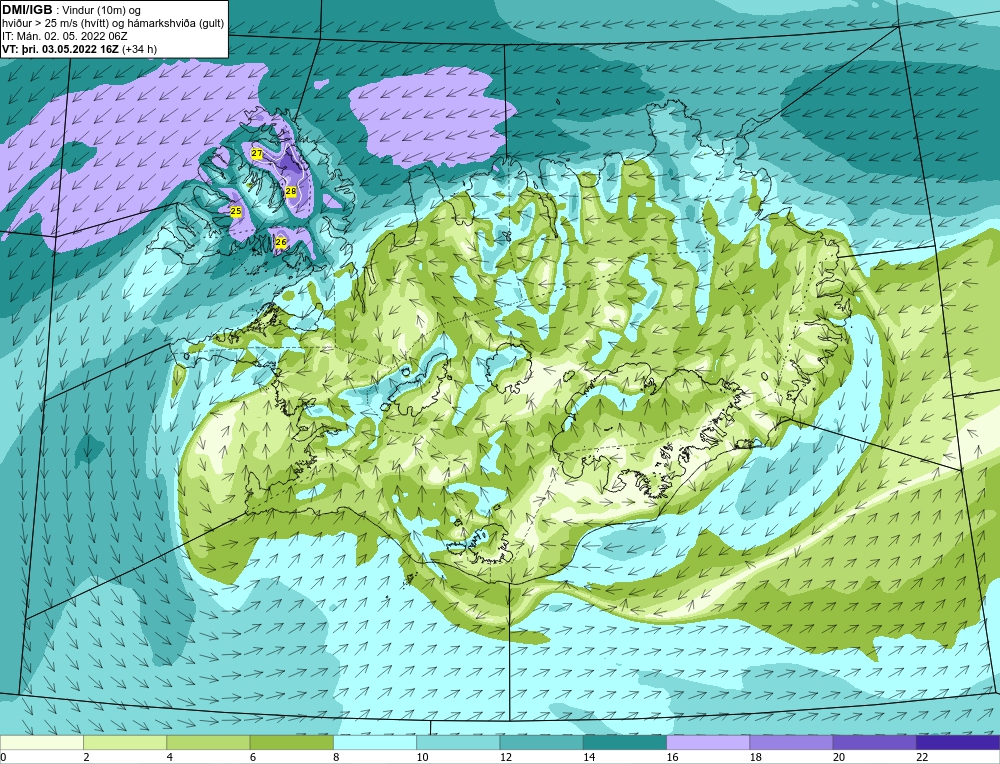1000x764 pixels.
Task: Click the 20–22 m/s violet legend swatch
Action: pos(874,742)
